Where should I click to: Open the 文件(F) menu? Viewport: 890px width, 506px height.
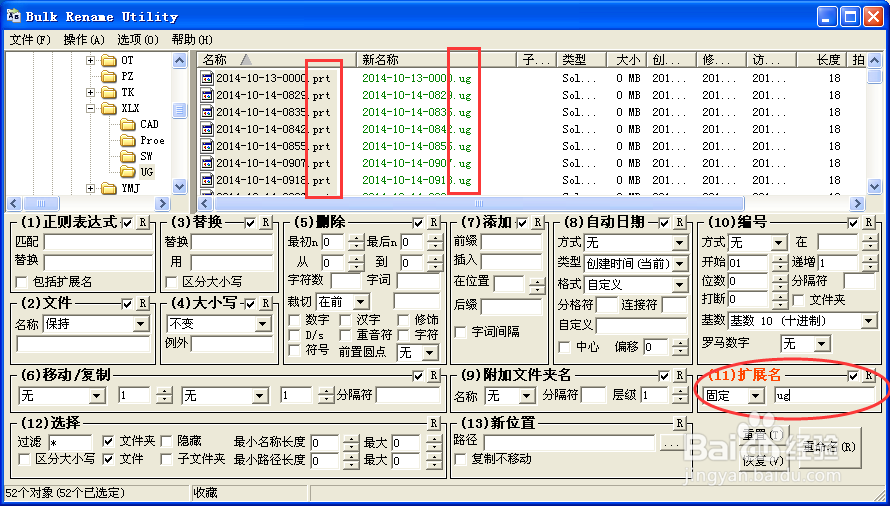pos(30,40)
